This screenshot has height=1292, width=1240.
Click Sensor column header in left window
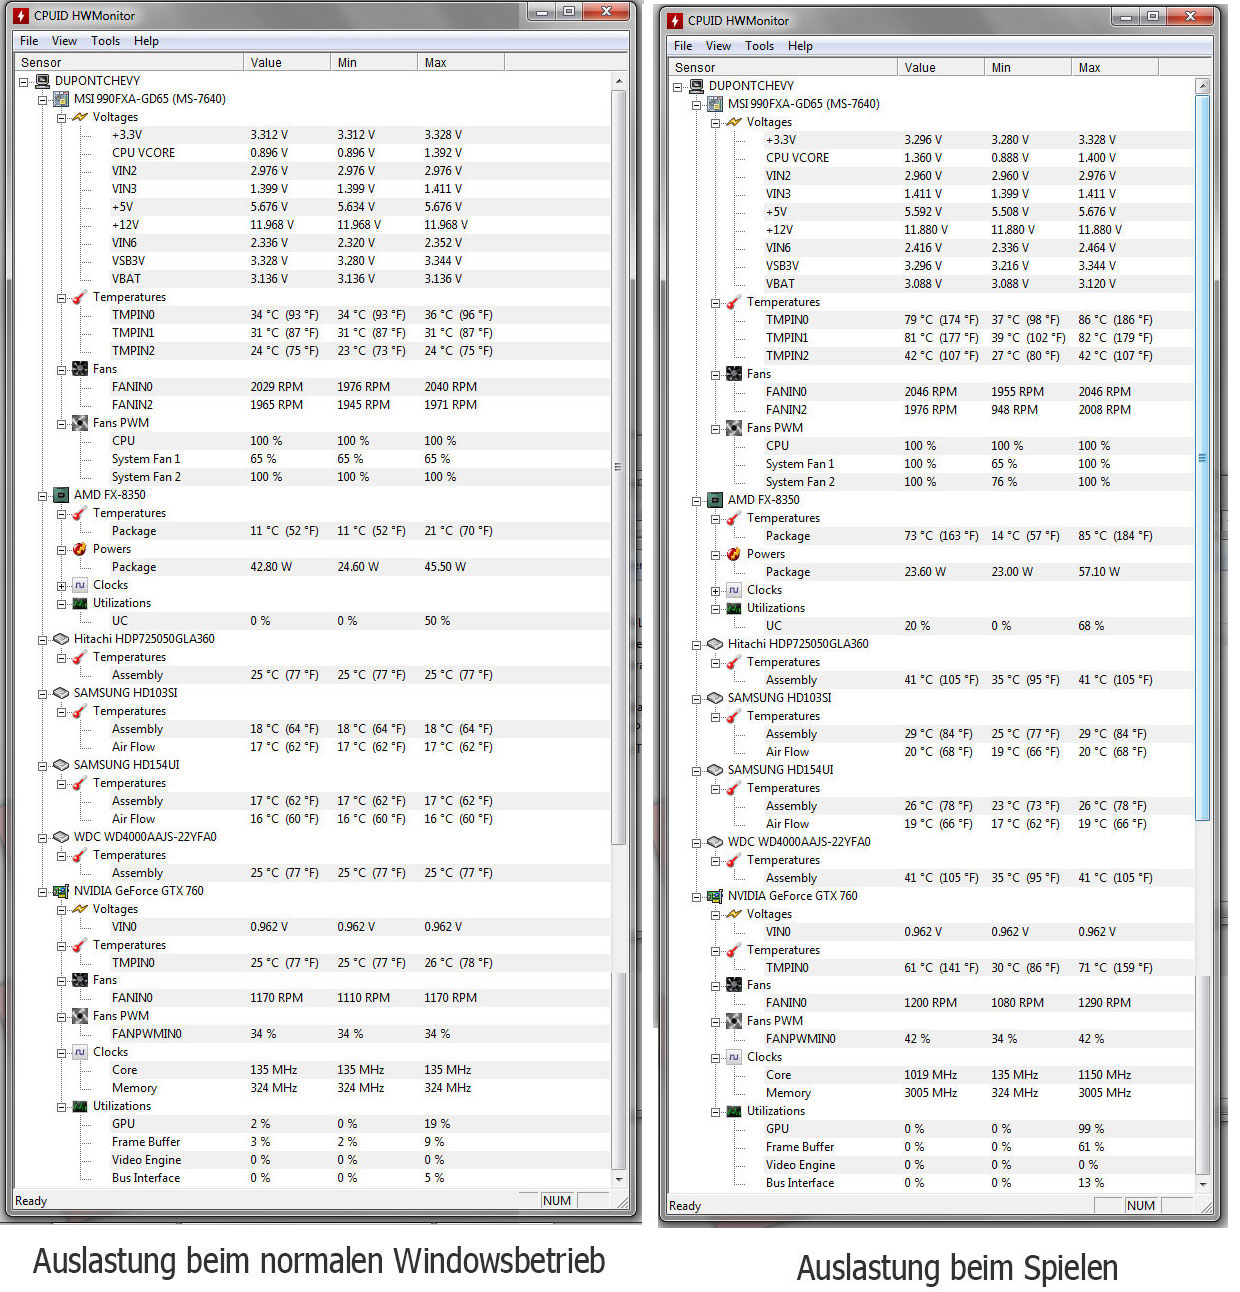coord(128,62)
